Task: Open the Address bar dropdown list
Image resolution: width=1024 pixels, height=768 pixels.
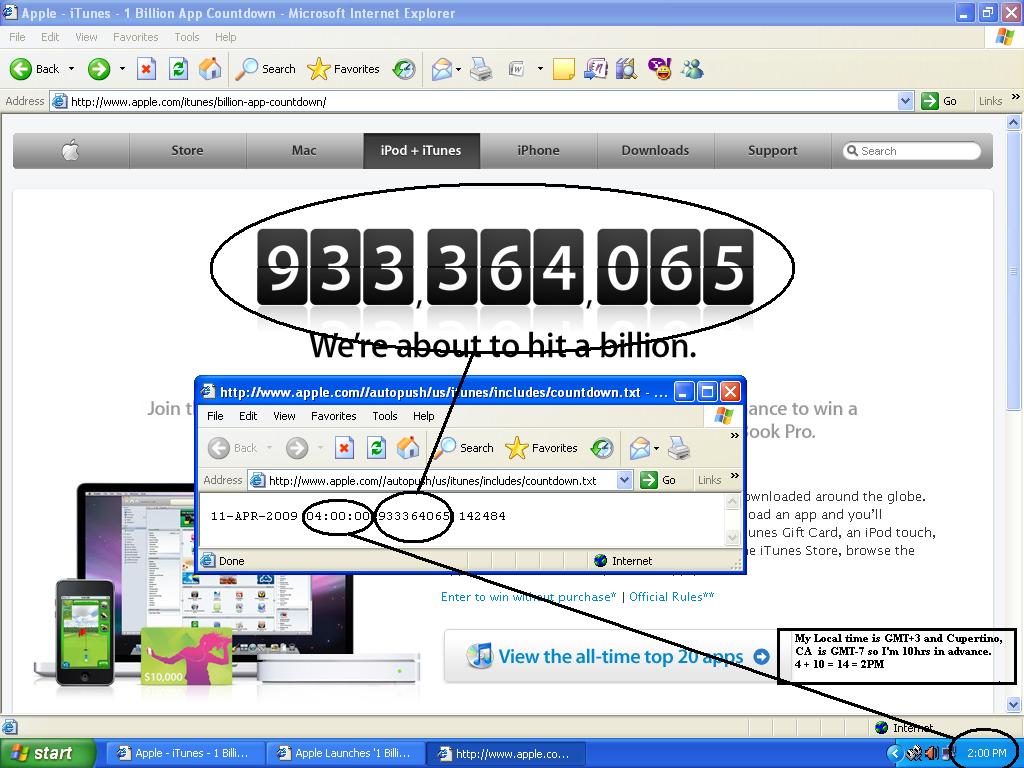Action: 906,101
